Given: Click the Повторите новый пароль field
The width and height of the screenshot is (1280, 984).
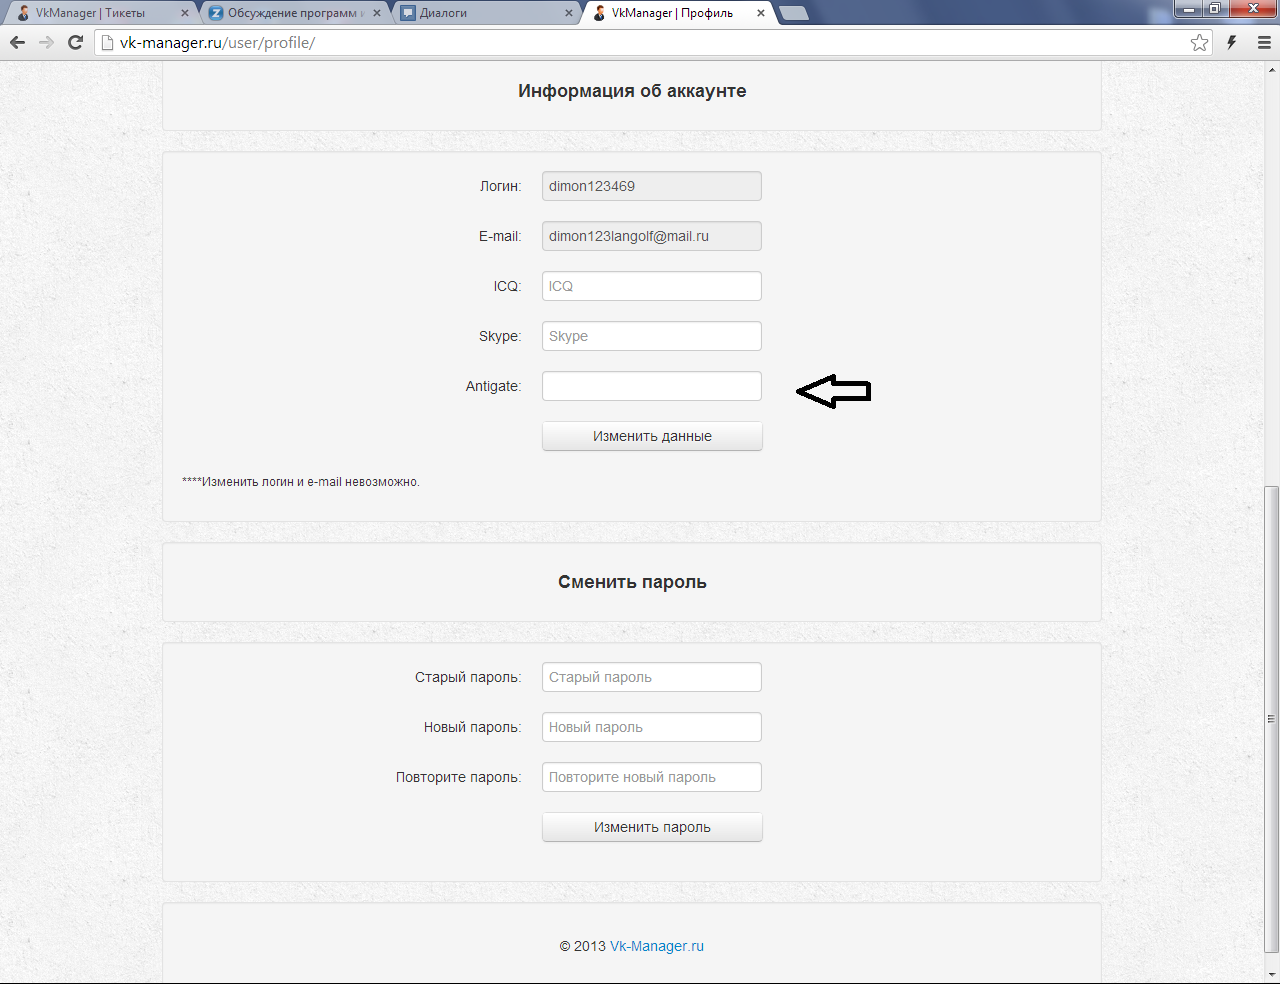Looking at the screenshot, I should point(652,777).
